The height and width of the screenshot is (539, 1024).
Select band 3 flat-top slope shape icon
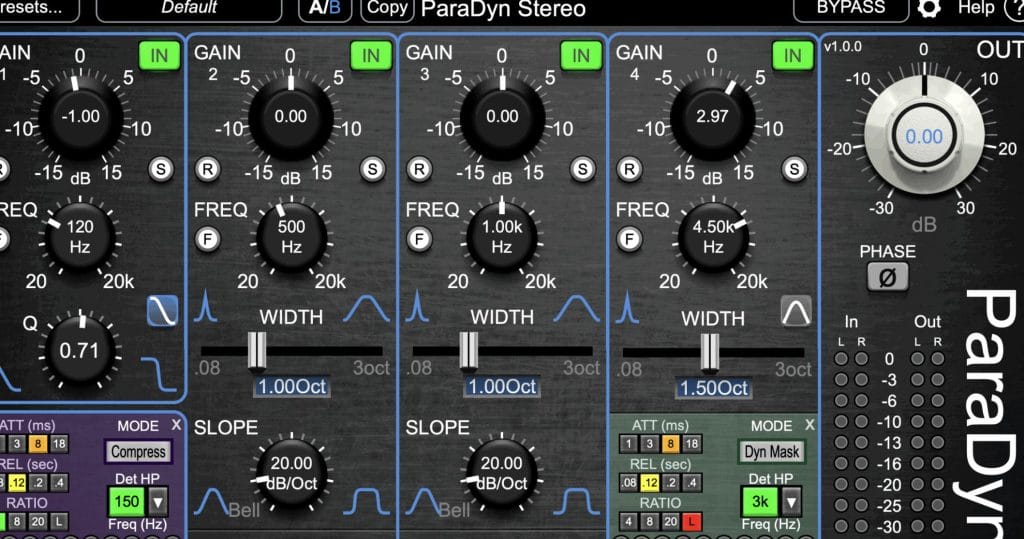[x=577, y=501]
